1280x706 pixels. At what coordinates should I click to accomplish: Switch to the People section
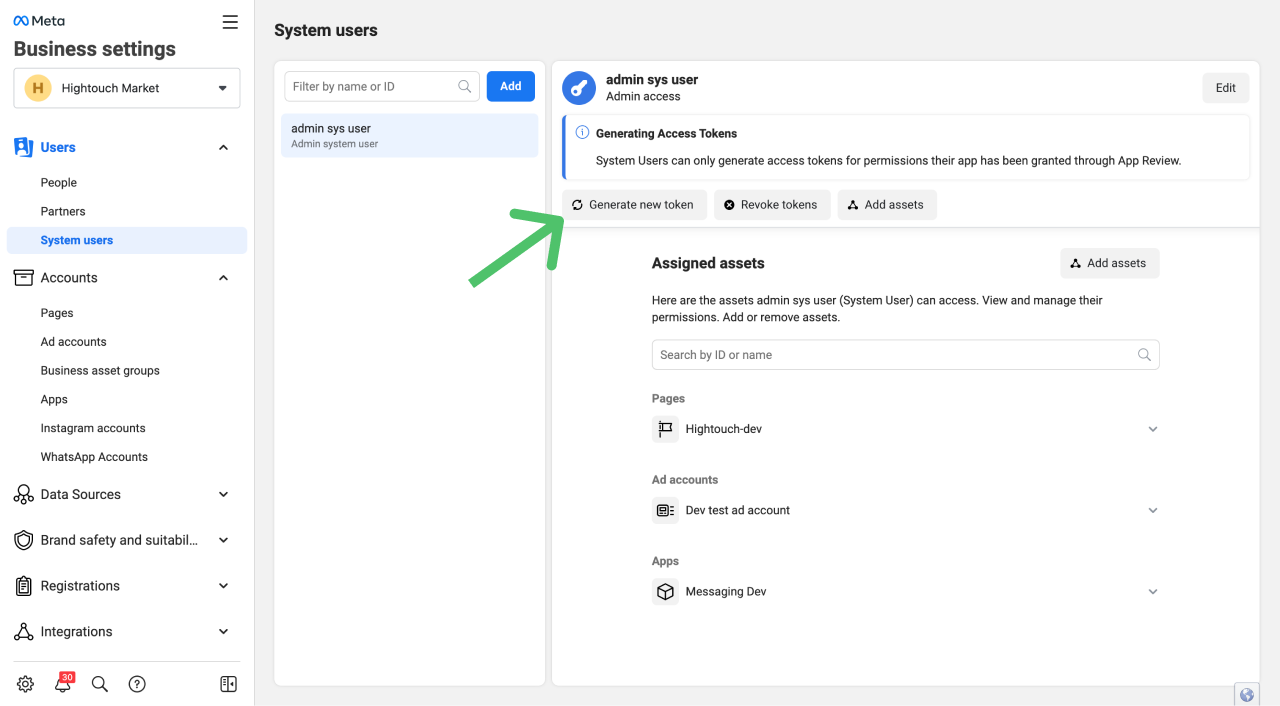(58, 182)
